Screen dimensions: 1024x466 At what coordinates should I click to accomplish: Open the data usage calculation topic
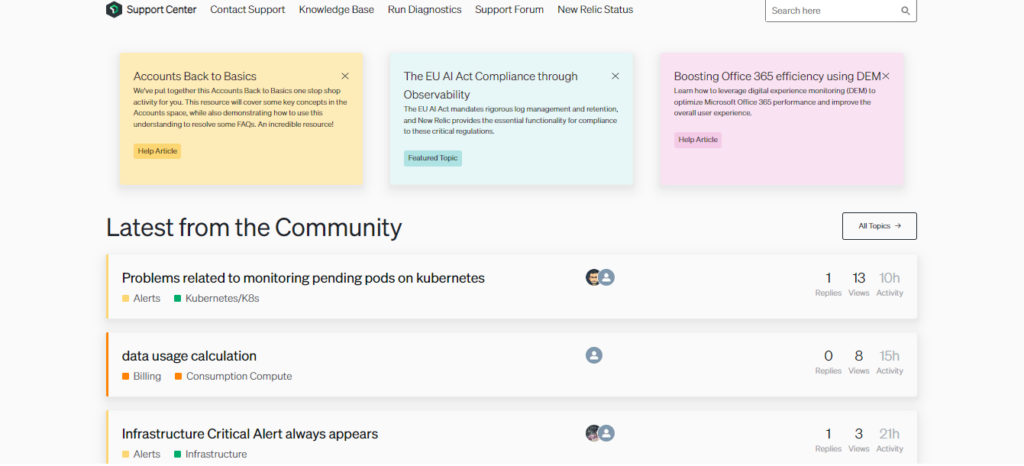pyautogui.click(x=189, y=356)
